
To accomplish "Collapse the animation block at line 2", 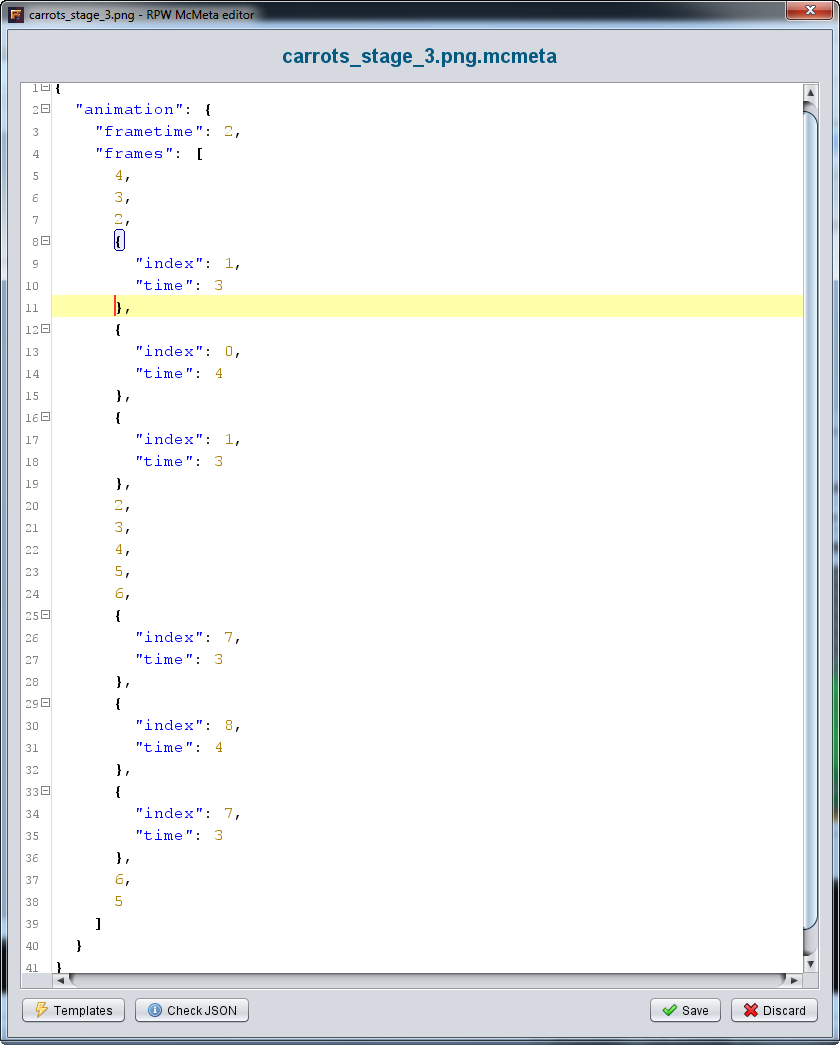I will pos(46,110).
